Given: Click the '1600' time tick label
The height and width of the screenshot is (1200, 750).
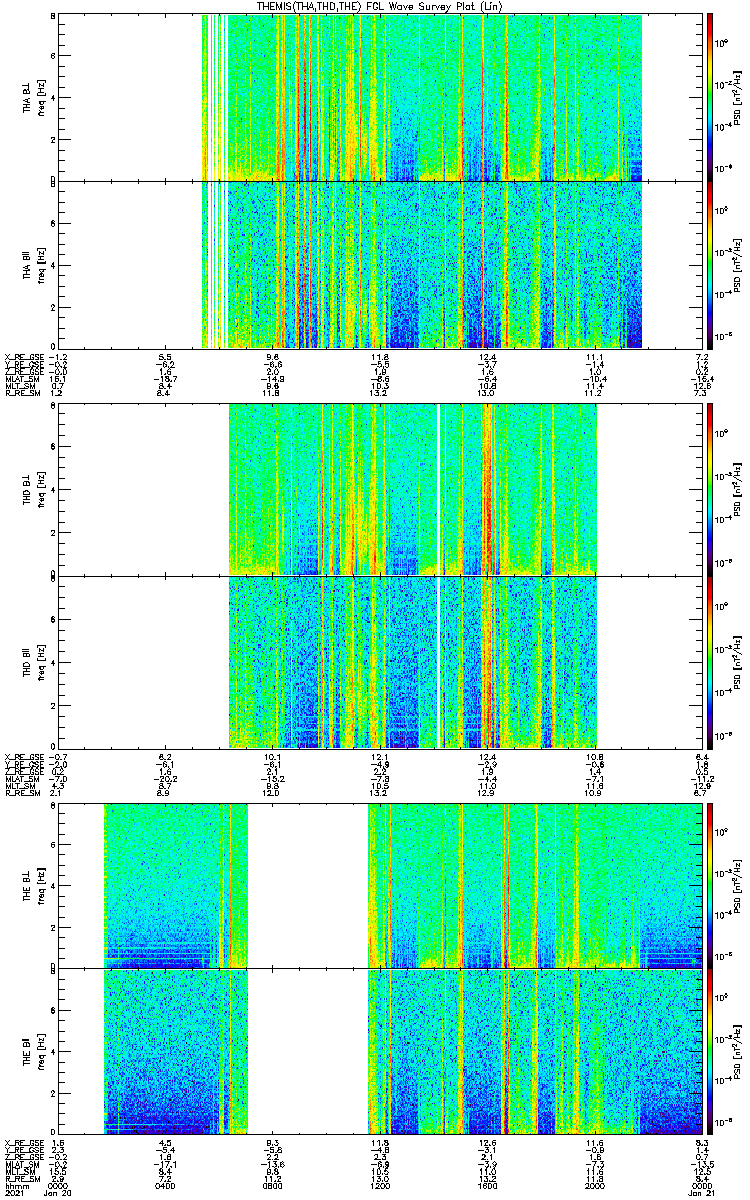Looking at the screenshot, I should (x=488, y=1187).
